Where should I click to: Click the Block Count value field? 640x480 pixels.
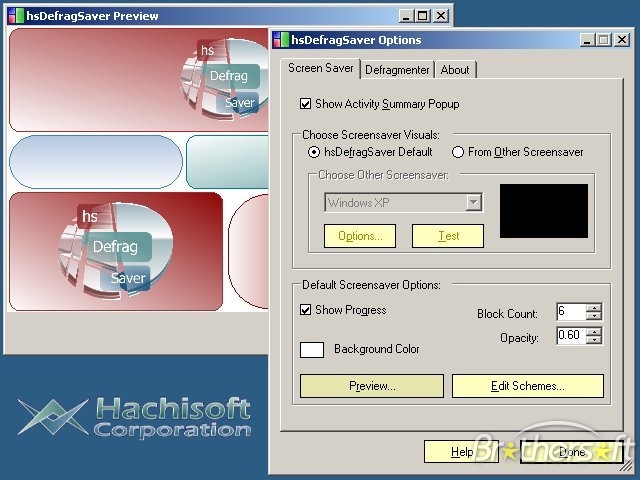571,312
